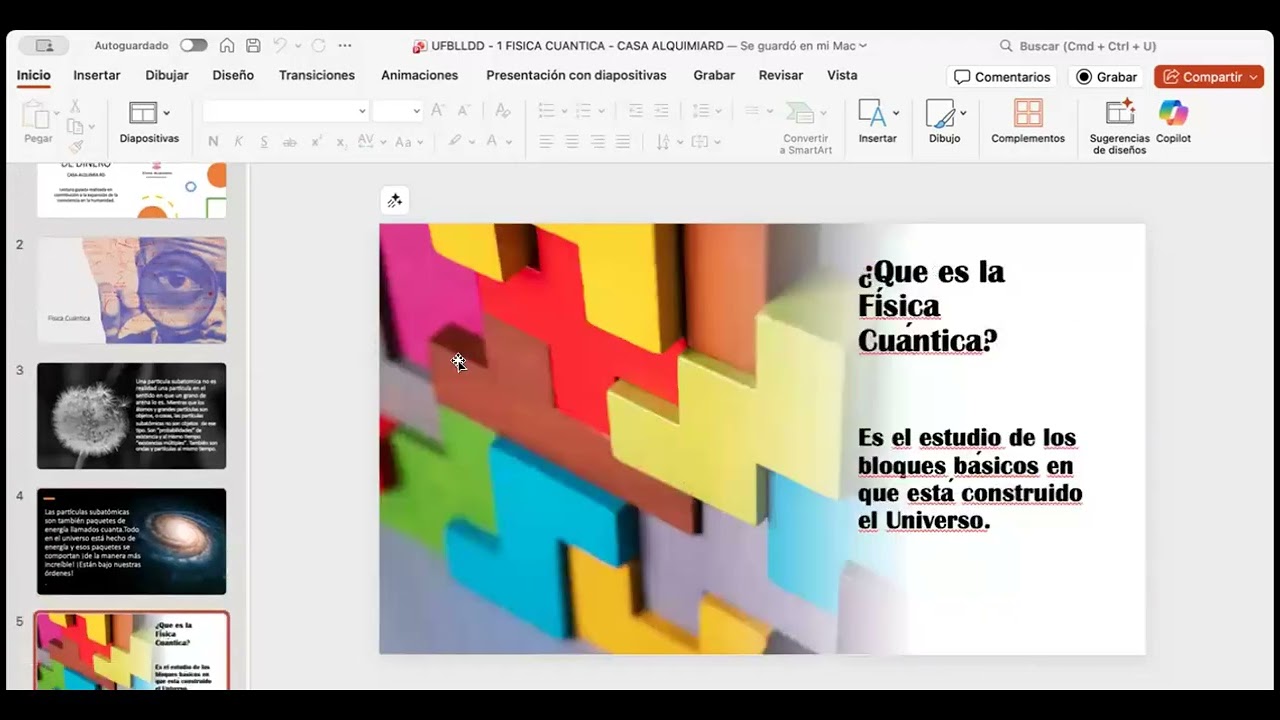1280x720 pixels.
Task: Click the Clear formatting icon
Action: tap(502, 111)
